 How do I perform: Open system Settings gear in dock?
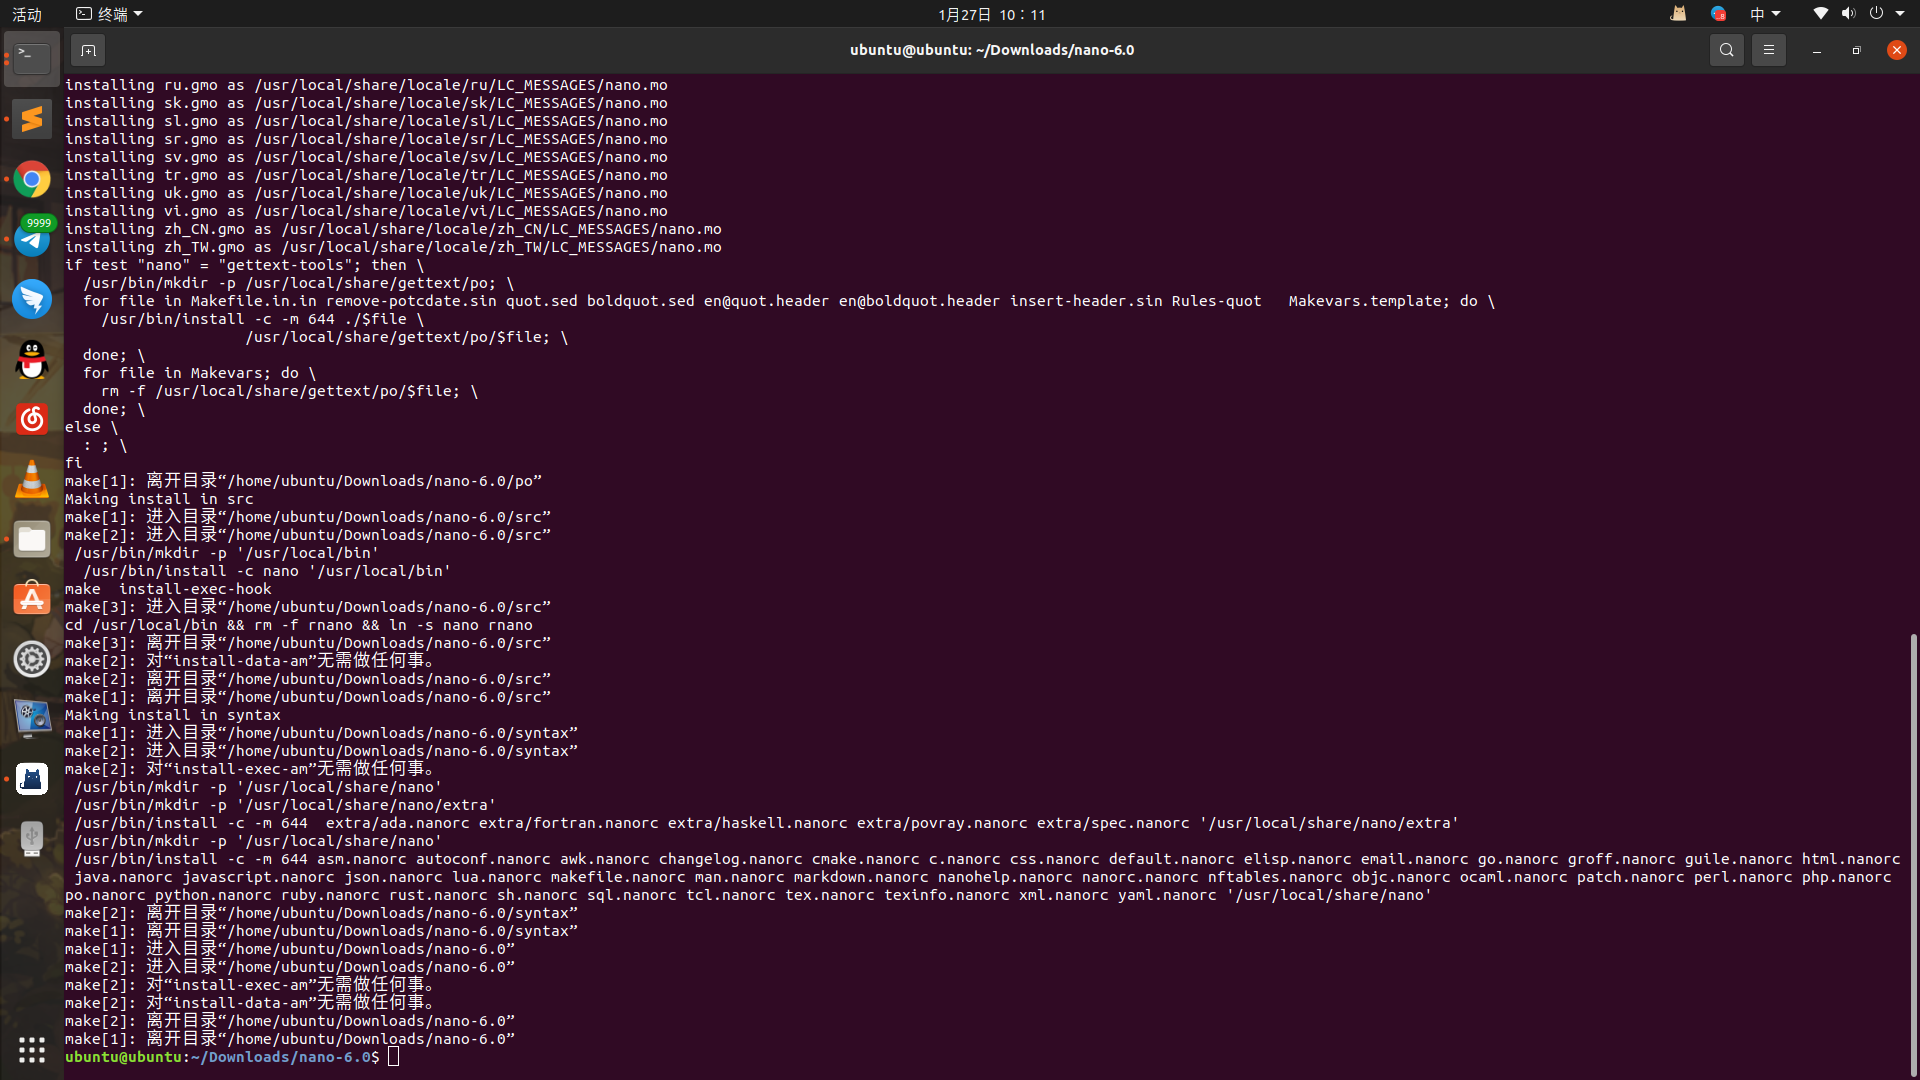click(x=32, y=659)
